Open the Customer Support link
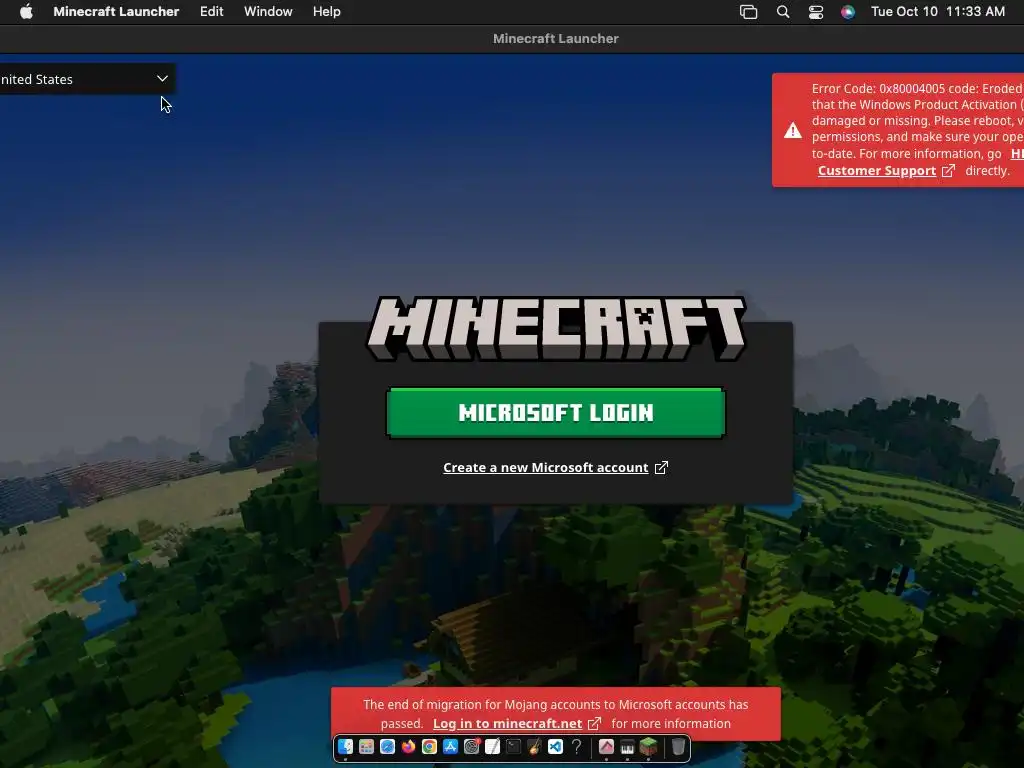The image size is (1024, 768). 876,170
